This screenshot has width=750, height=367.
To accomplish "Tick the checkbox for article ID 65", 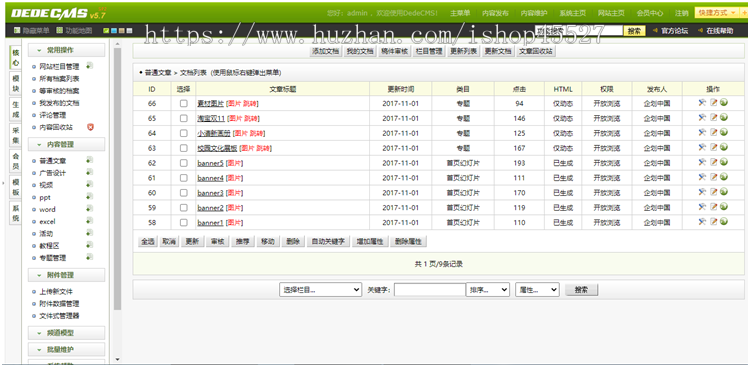I will [184, 118].
